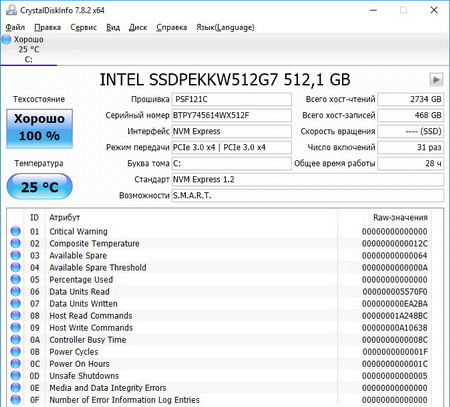Screen dimensions: 450x407
Task: Select the Composite Temperature attribute text
Action: coord(94,243)
